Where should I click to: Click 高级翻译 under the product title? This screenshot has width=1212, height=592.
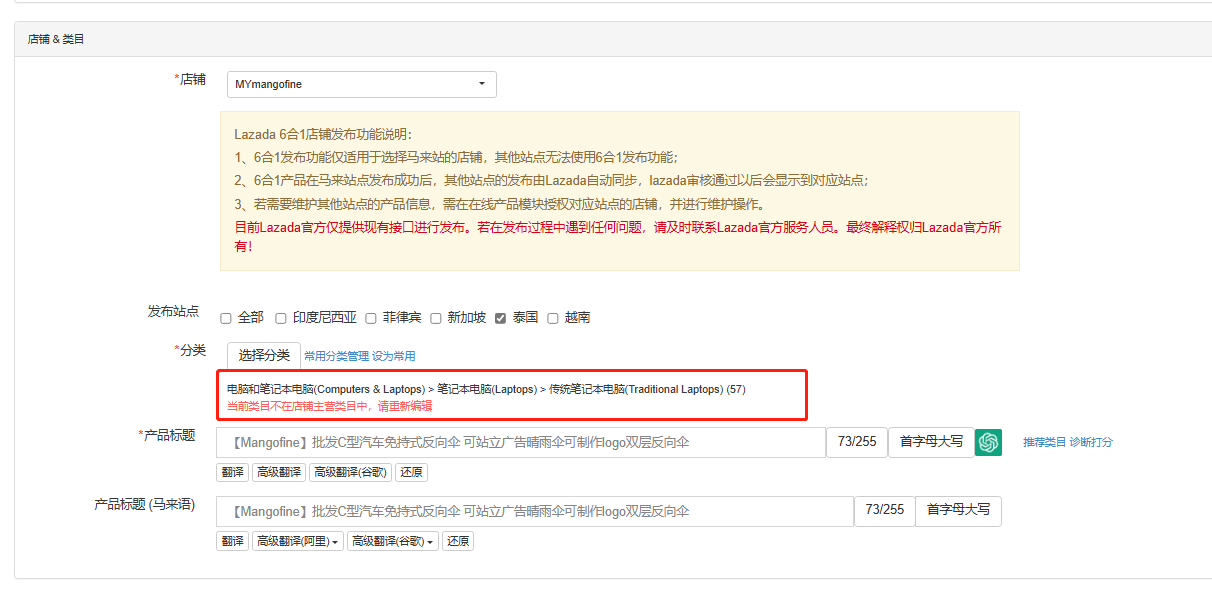tap(278, 472)
